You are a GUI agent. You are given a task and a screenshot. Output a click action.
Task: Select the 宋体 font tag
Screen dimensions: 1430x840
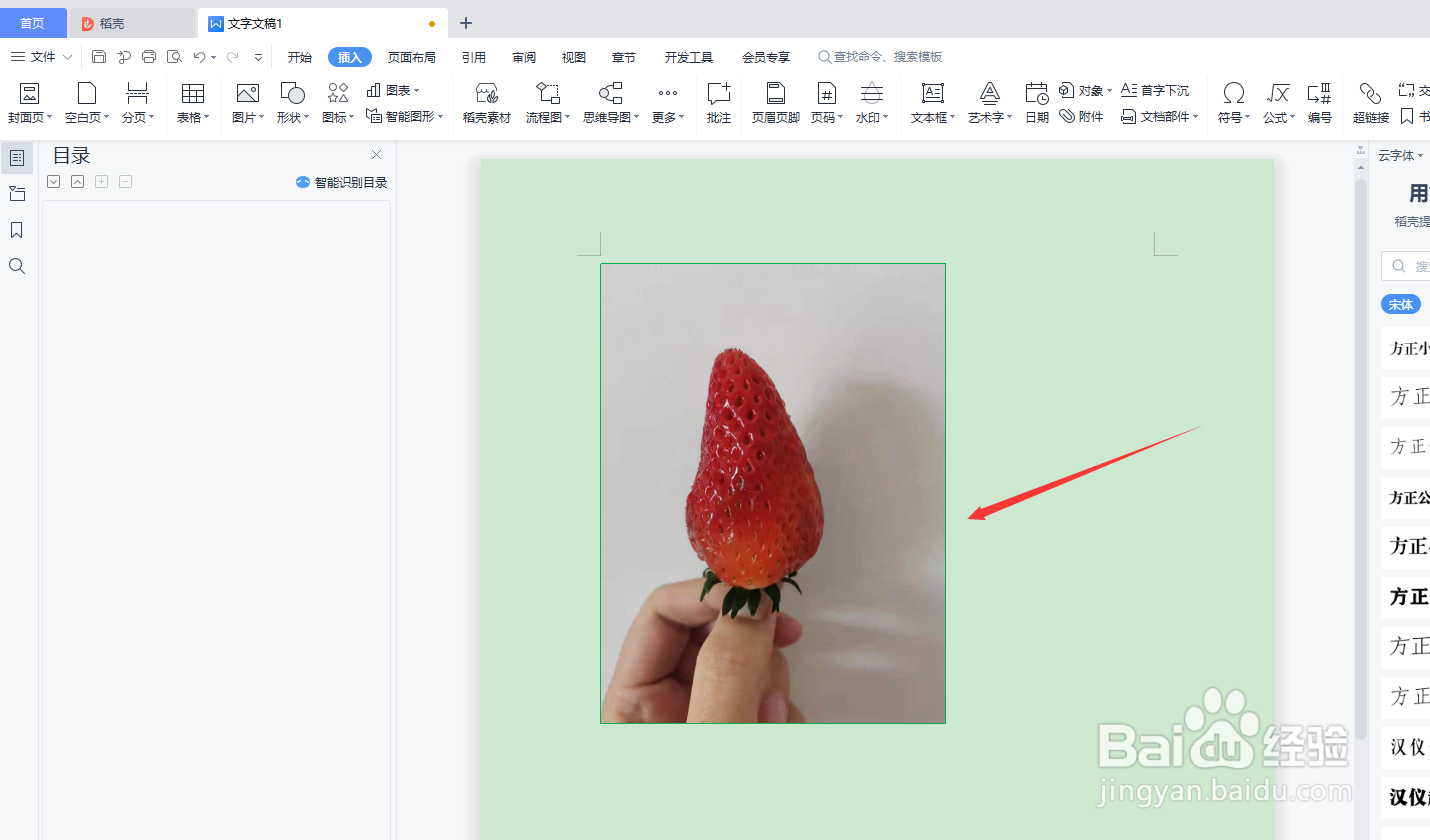click(x=1401, y=304)
